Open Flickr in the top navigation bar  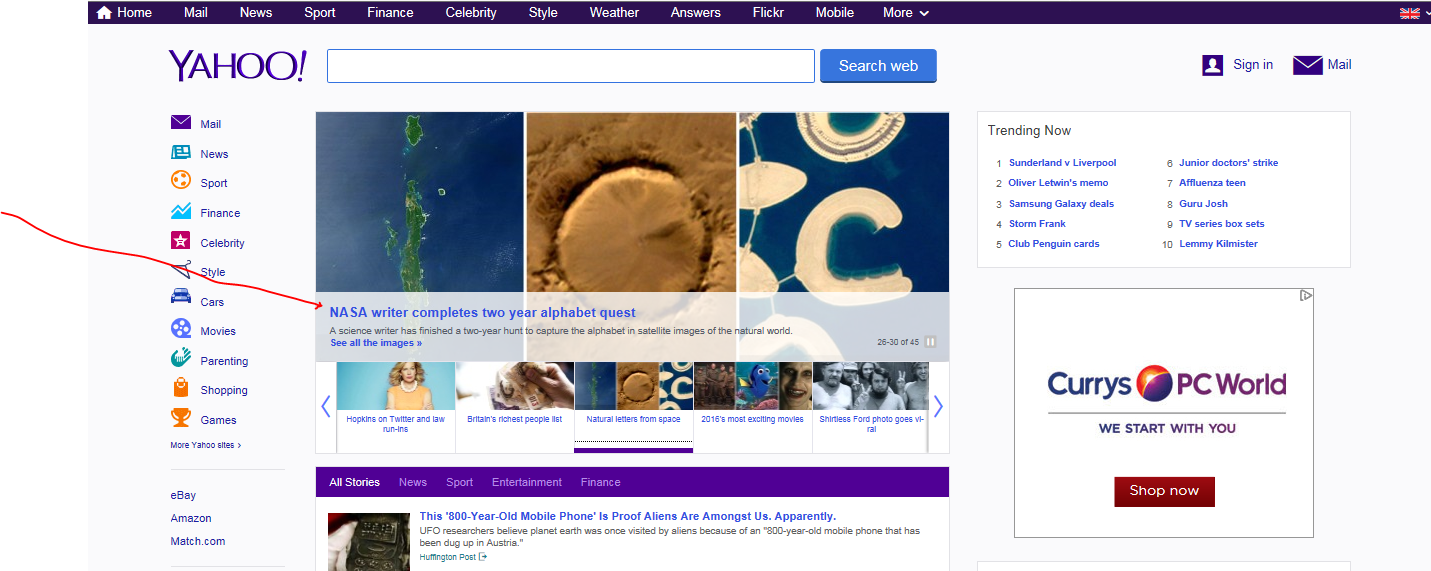click(x=768, y=13)
